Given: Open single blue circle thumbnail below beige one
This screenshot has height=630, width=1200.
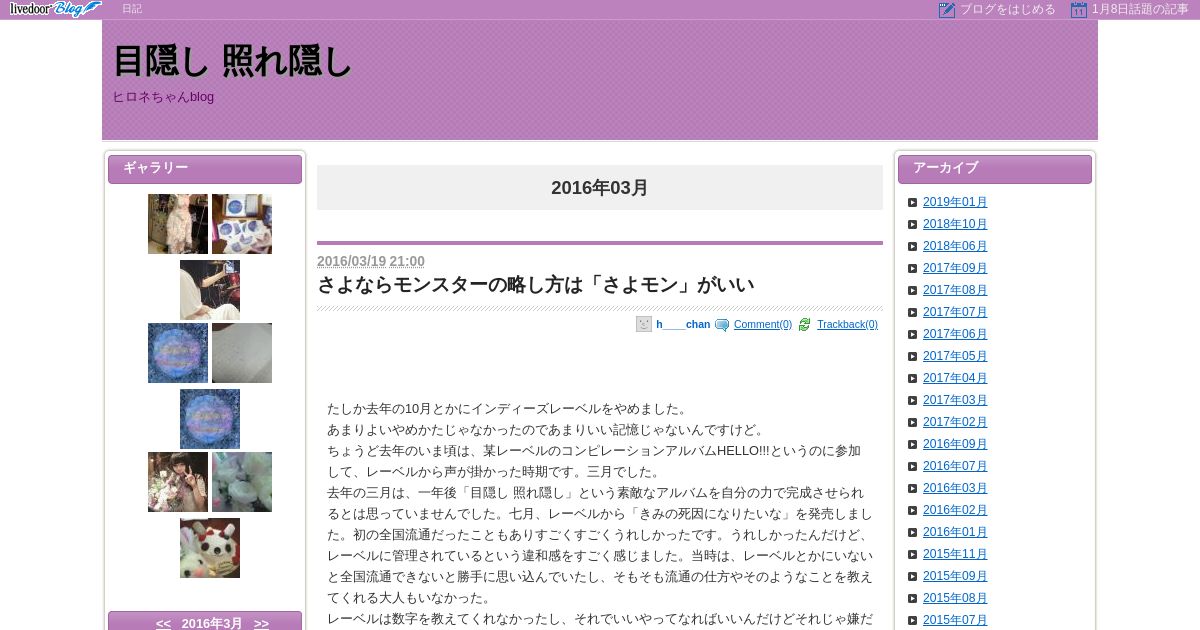Looking at the screenshot, I should [x=210, y=419].
